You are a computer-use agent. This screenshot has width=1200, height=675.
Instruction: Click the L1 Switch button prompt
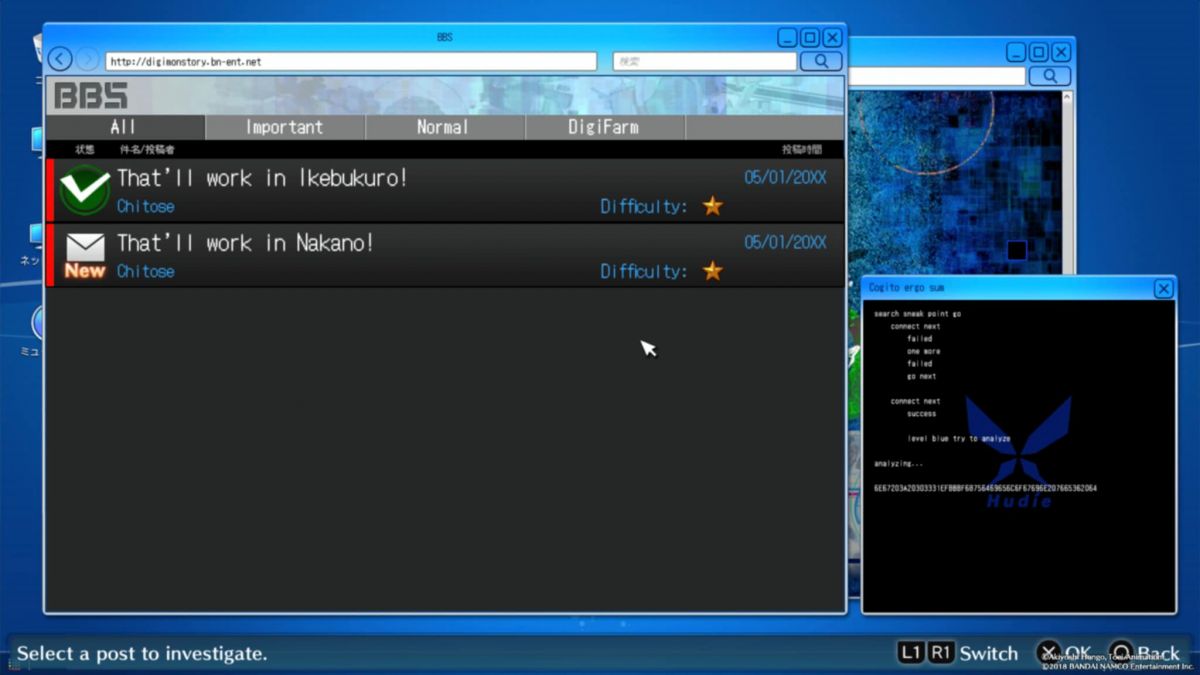tap(910, 653)
